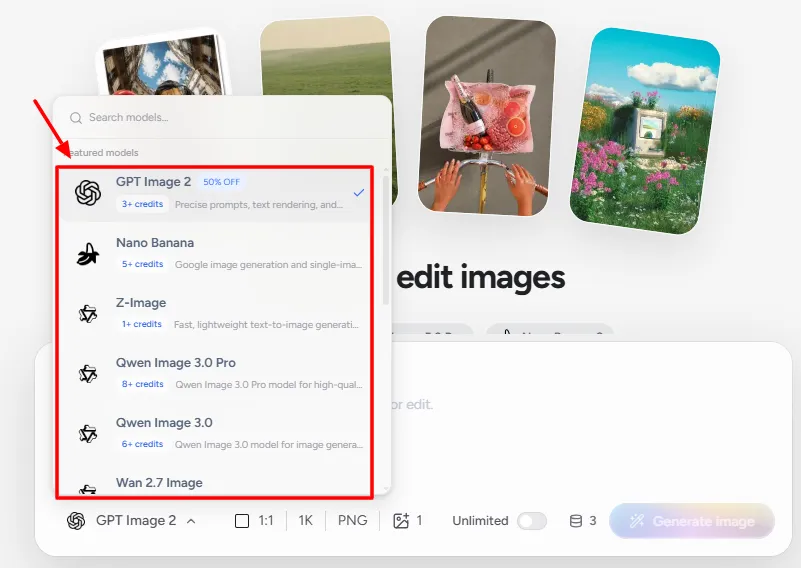Click the 8+ credits badge
This screenshot has width=801, height=568.
pos(142,384)
